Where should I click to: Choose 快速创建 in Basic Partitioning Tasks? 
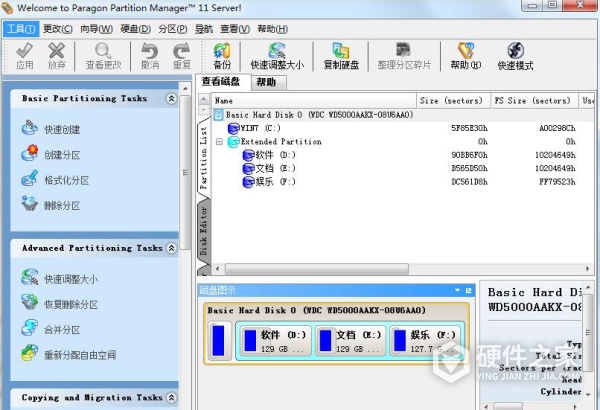[51, 129]
